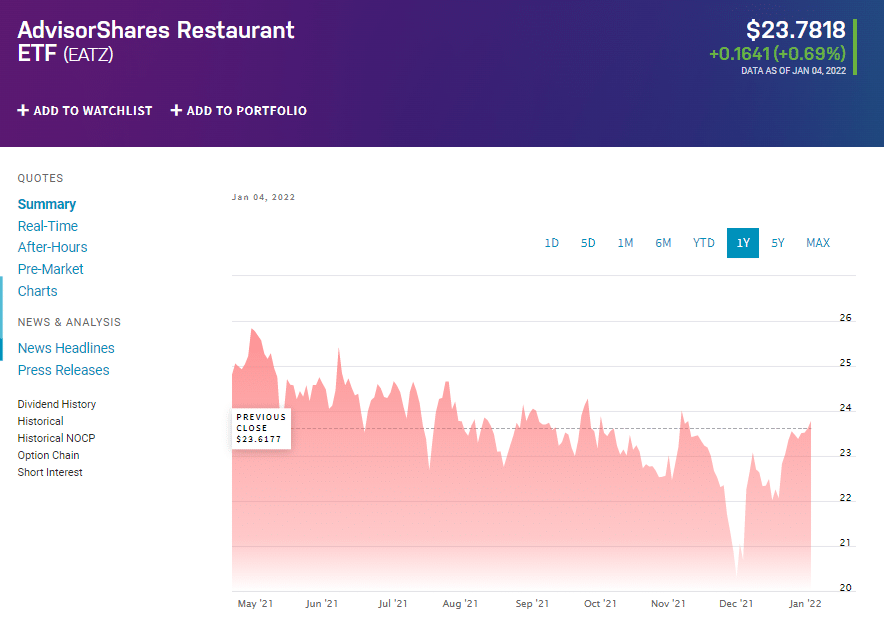Show year-to-date chart with YTD
Viewport: 884px width, 636px height.
(x=704, y=243)
